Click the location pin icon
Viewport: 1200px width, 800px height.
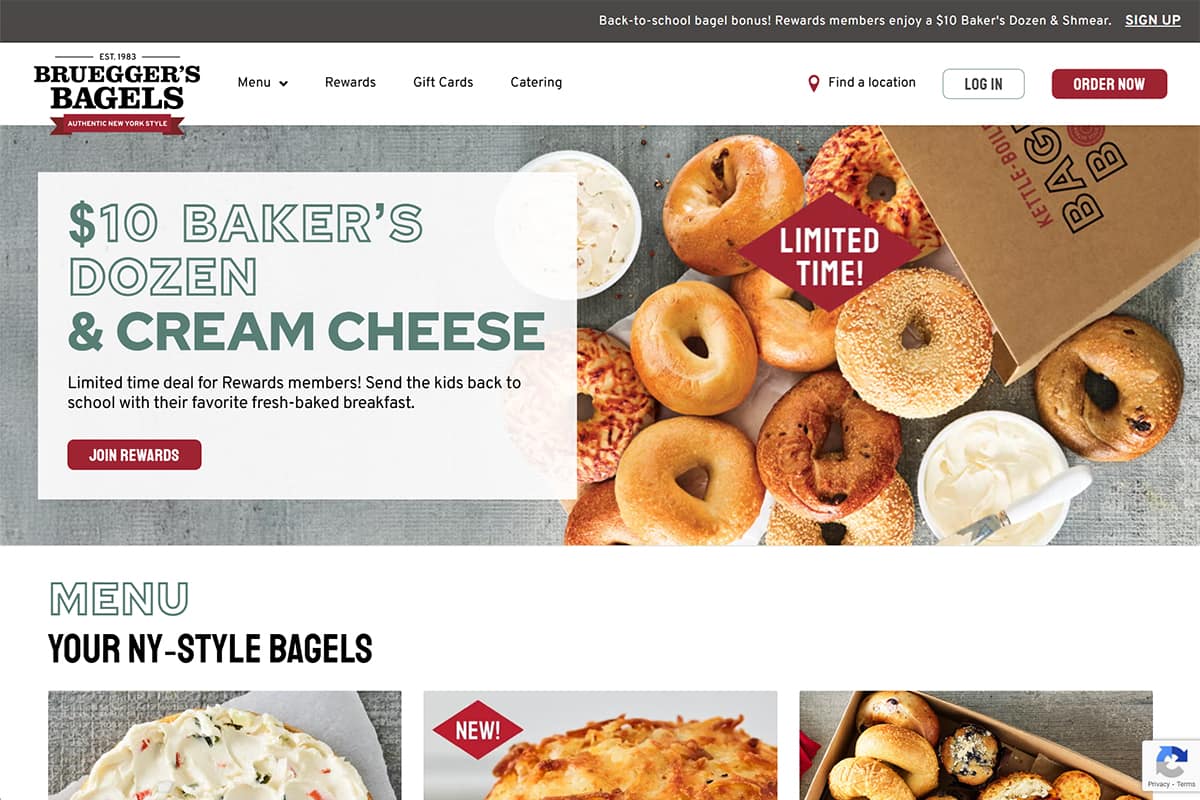814,83
